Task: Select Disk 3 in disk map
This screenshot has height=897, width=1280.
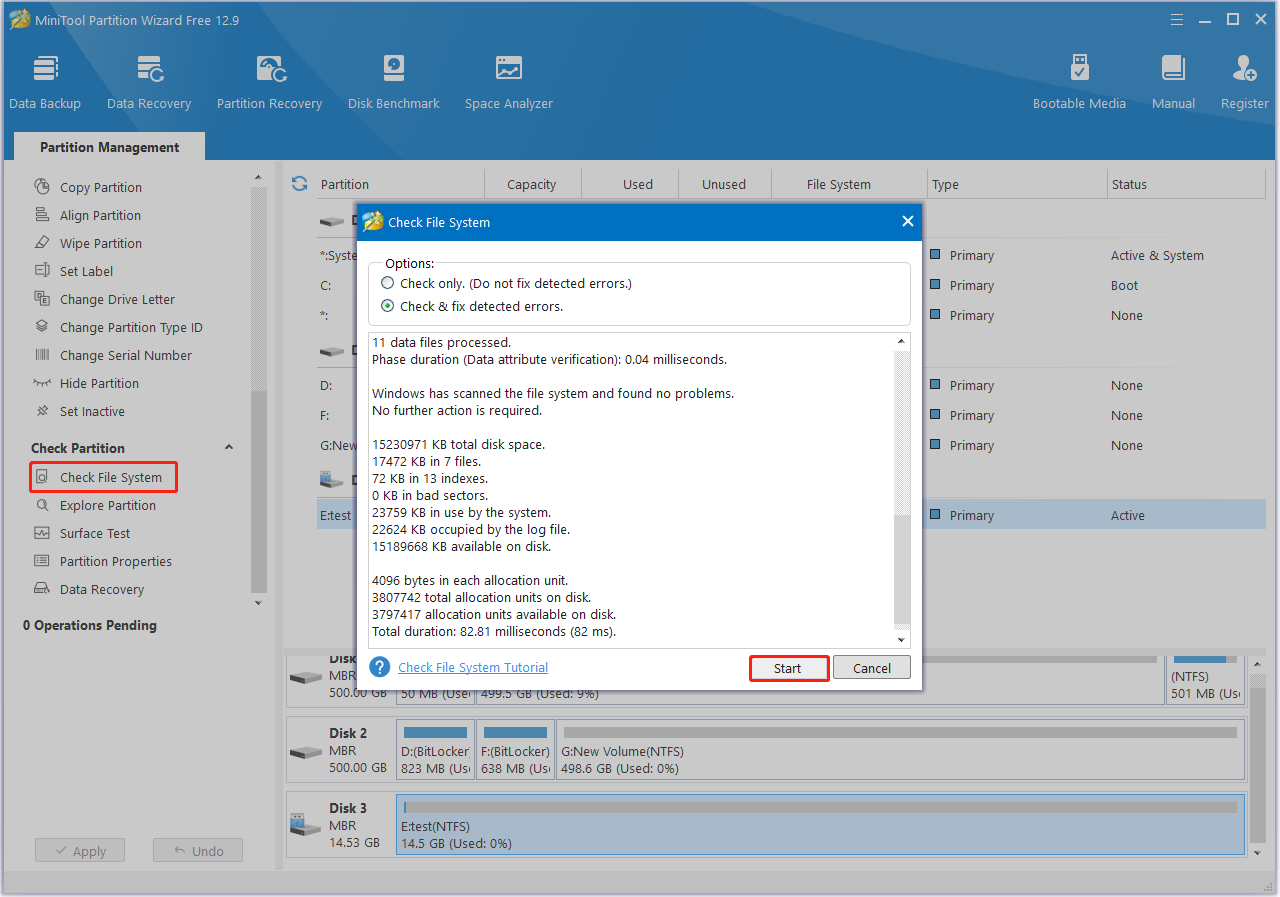Action: [x=340, y=825]
